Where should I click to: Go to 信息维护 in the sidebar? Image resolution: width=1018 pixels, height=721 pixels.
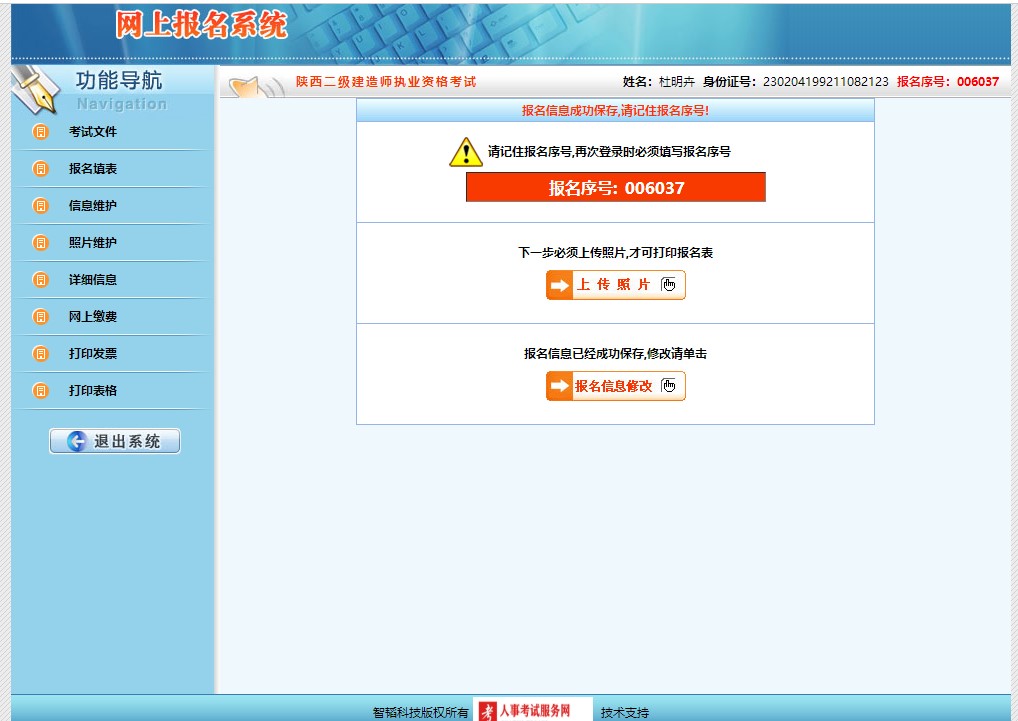click(93, 206)
